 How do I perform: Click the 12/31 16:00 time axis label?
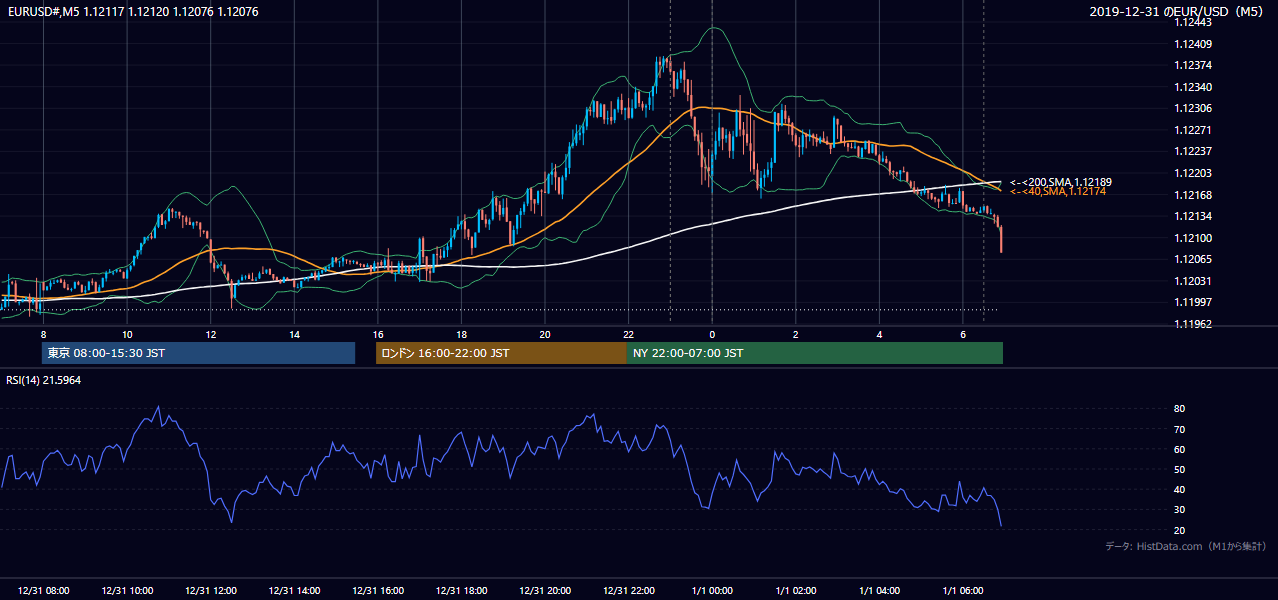[378, 591]
